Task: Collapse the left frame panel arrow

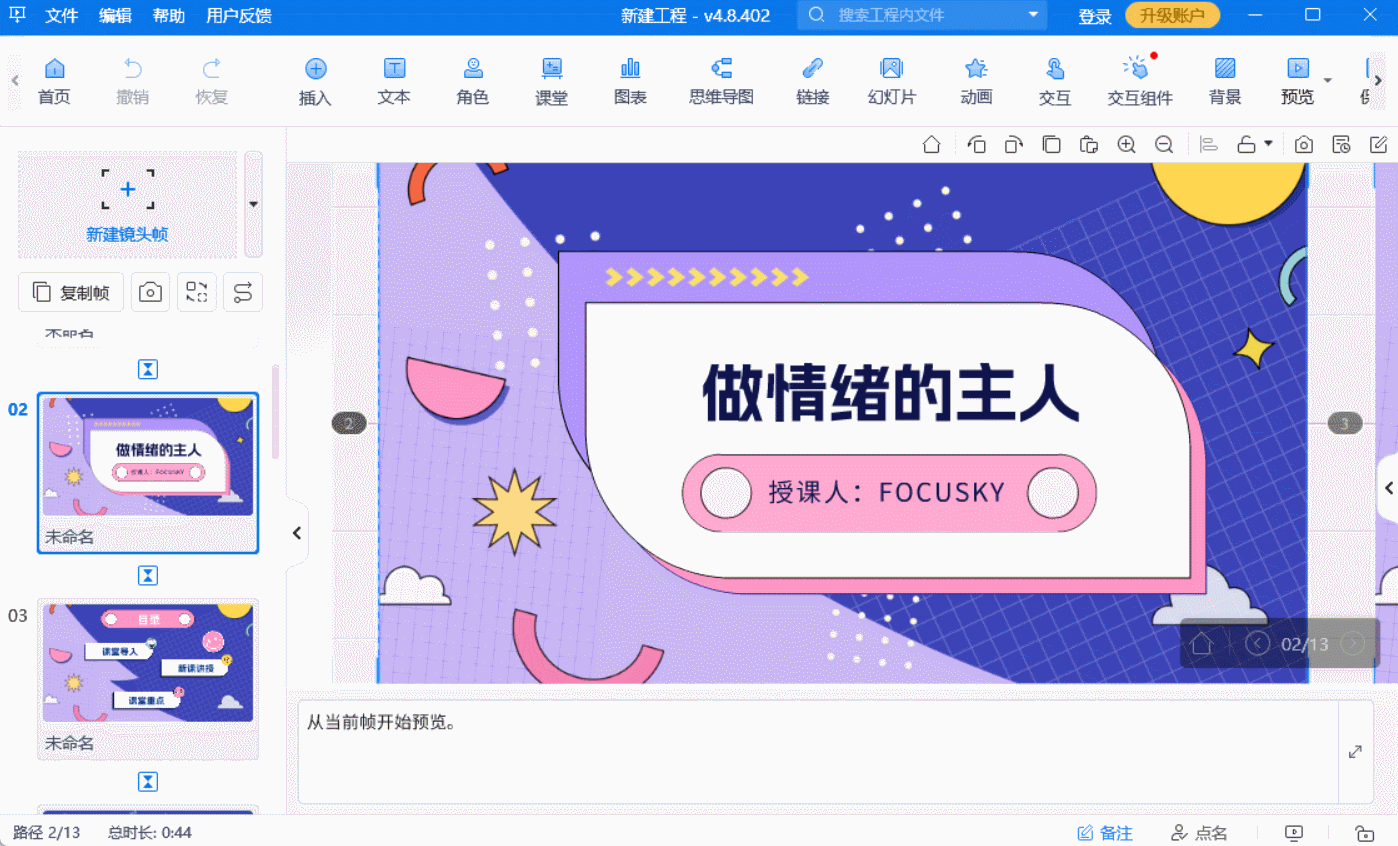Action: (297, 533)
